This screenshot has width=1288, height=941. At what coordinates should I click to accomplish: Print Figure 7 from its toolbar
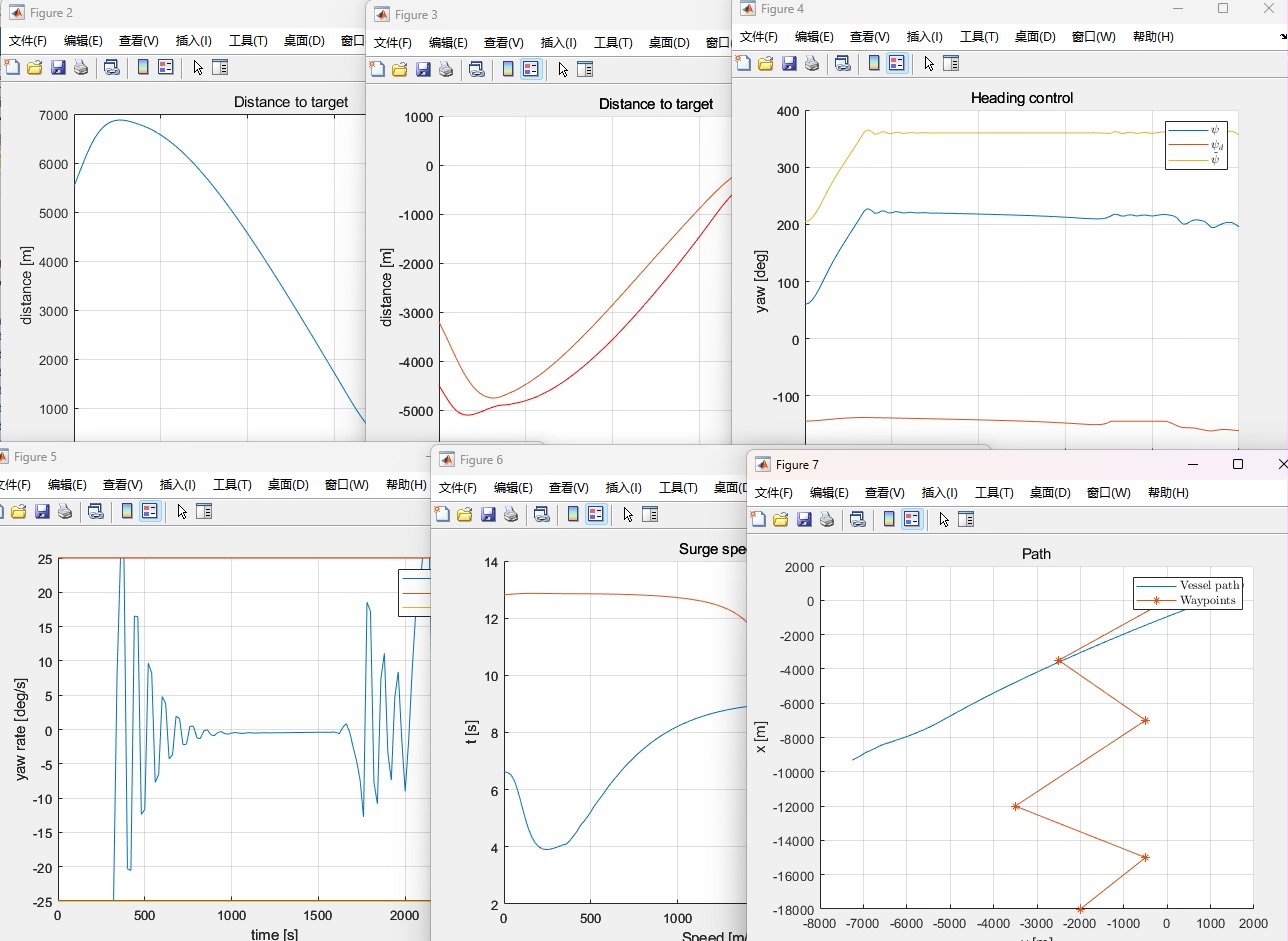827,519
